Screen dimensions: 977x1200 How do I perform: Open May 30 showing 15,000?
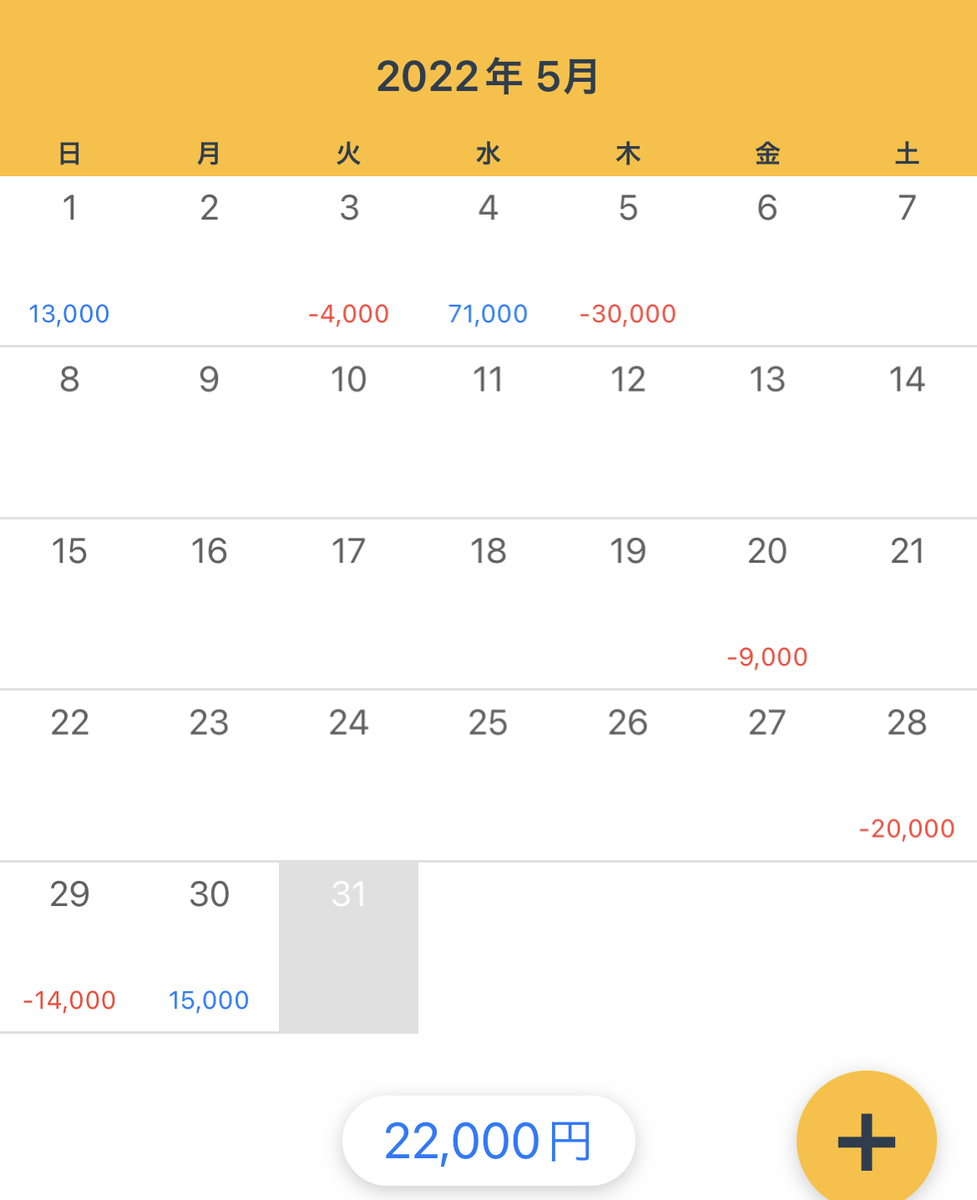[209, 947]
